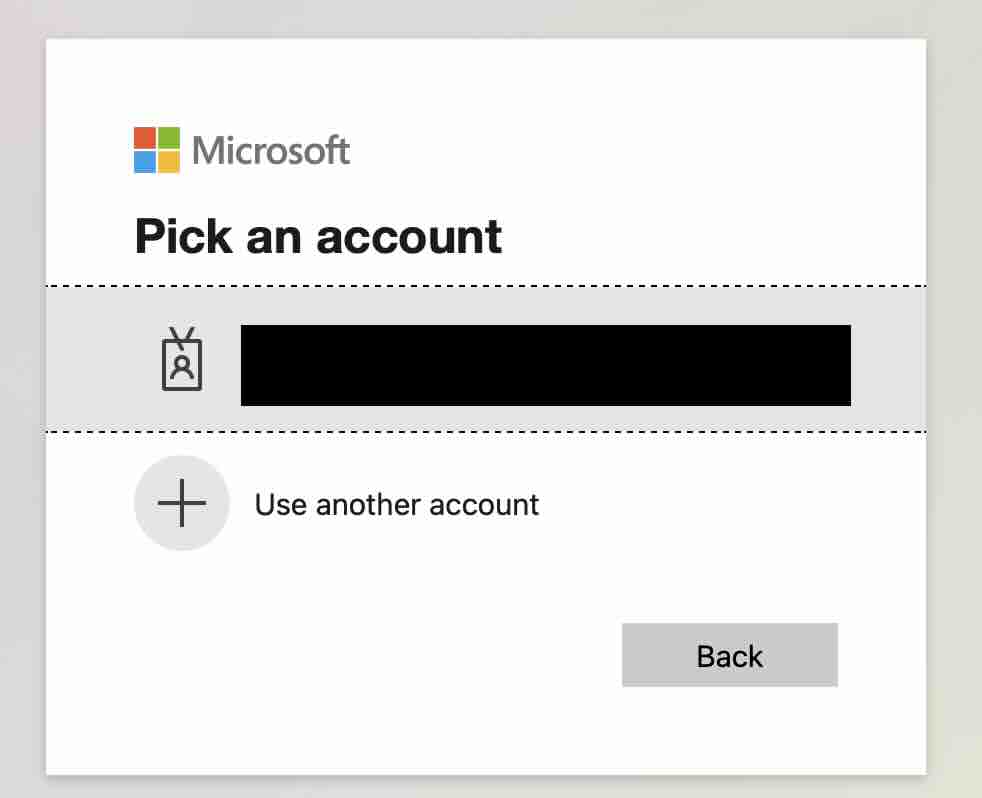The width and height of the screenshot is (982, 798).
Task: Click the Pick an account heading
Action: pos(317,237)
